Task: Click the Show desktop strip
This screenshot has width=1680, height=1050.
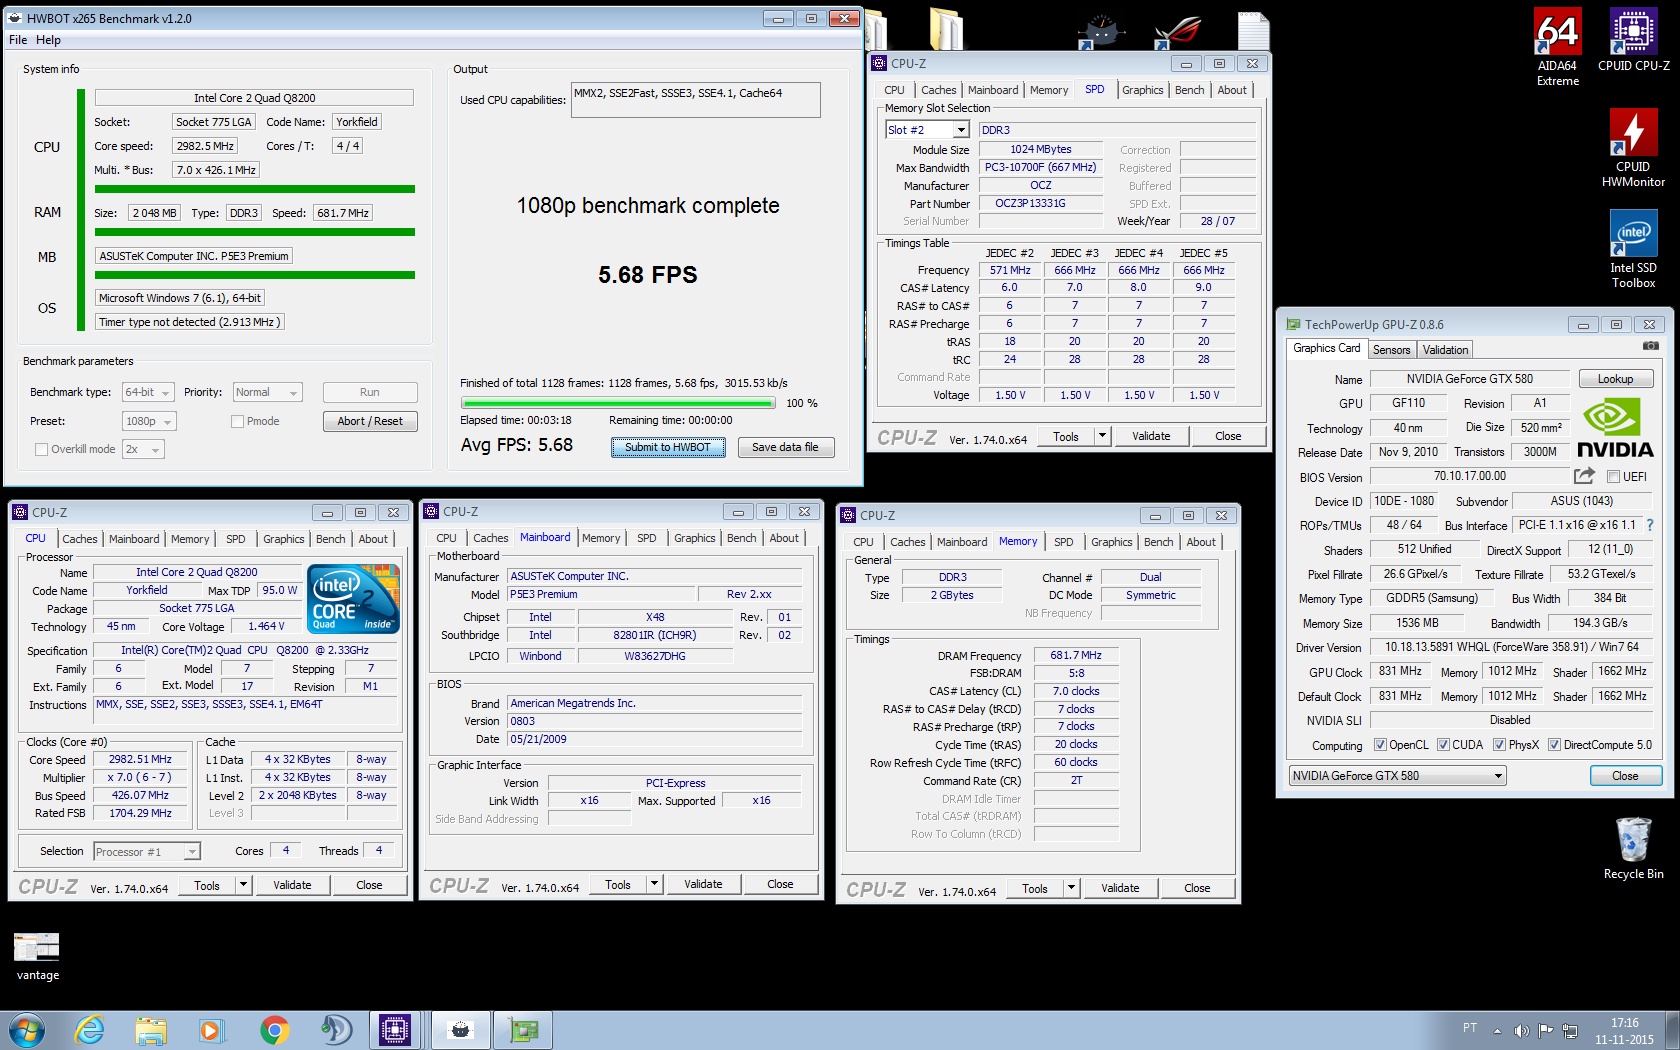Action: (1673, 1030)
